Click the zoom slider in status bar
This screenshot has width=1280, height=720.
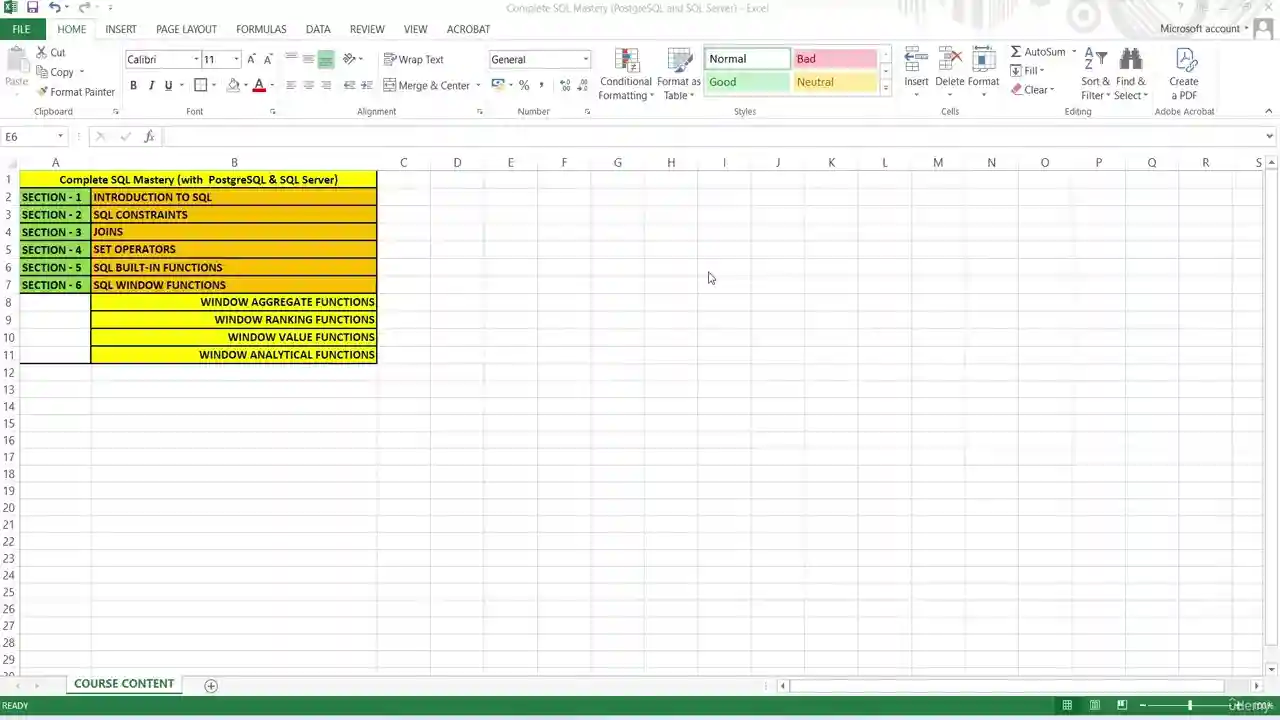tap(1189, 706)
